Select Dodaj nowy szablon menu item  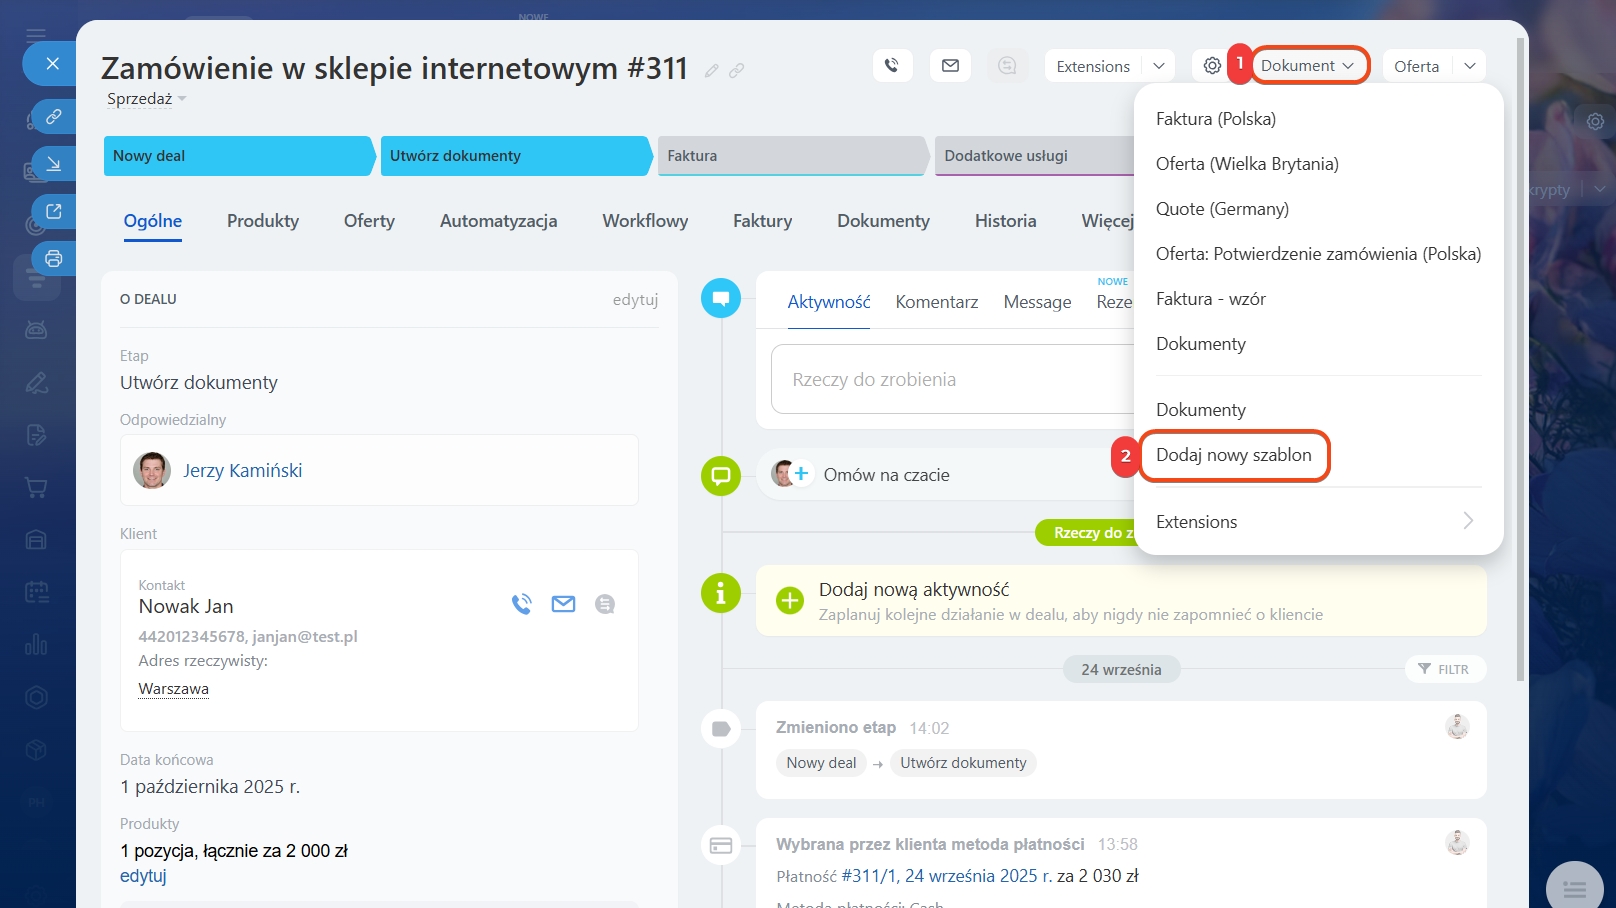click(x=1233, y=455)
